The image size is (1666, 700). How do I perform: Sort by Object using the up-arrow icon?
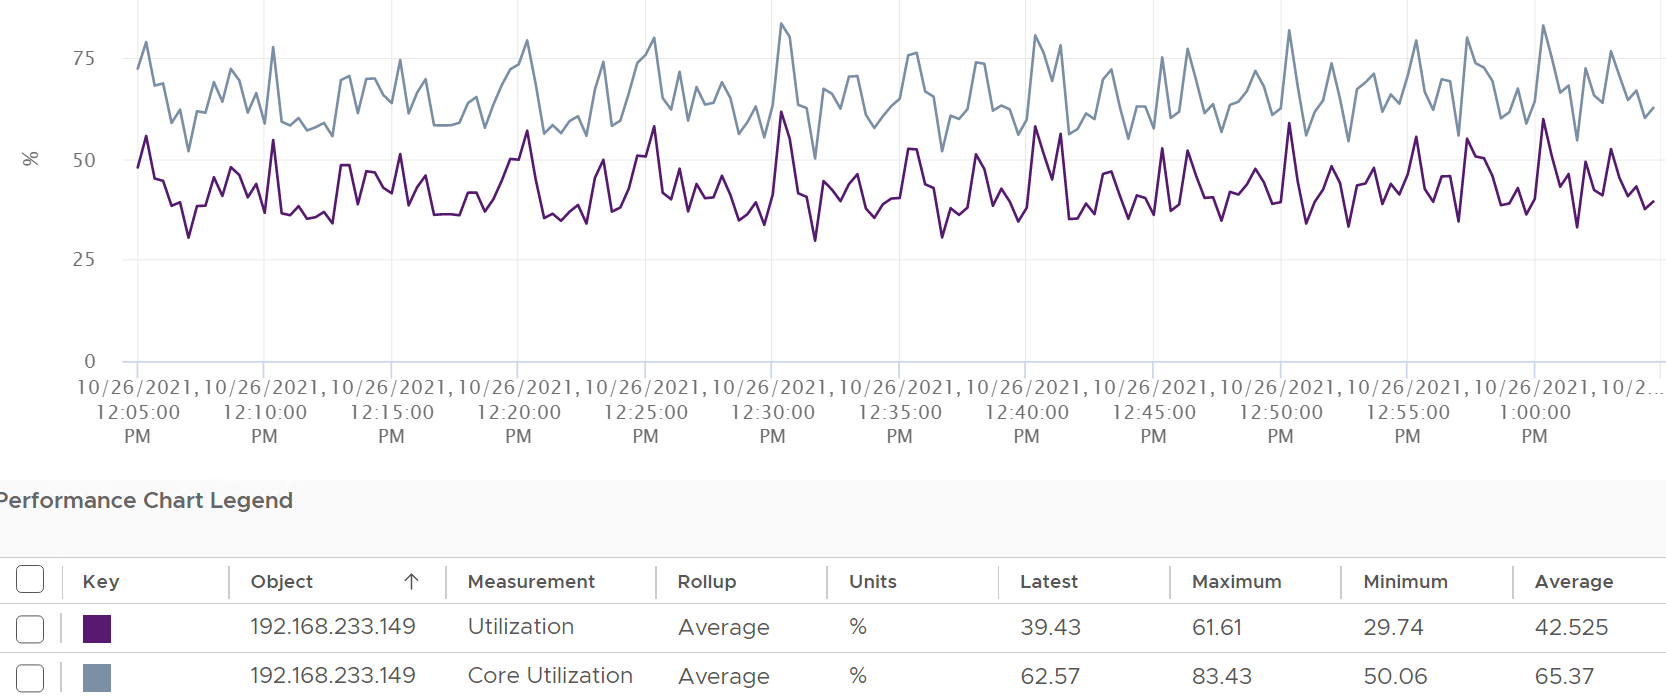point(411,581)
